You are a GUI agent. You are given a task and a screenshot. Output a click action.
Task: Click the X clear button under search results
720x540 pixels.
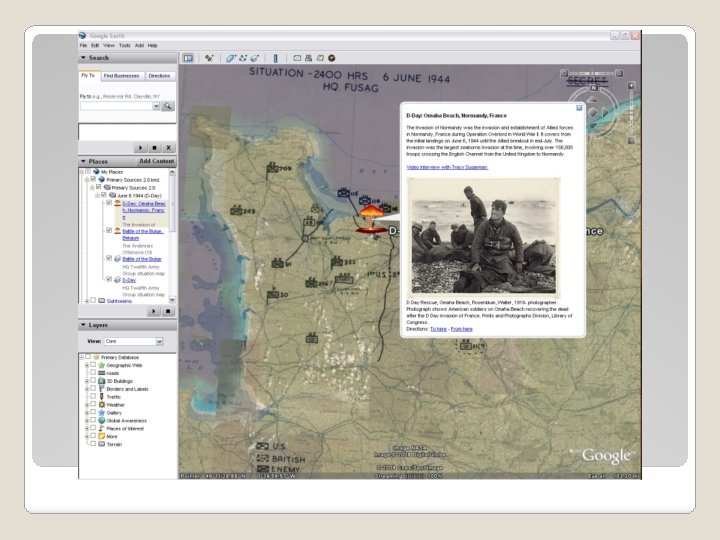(169, 148)
